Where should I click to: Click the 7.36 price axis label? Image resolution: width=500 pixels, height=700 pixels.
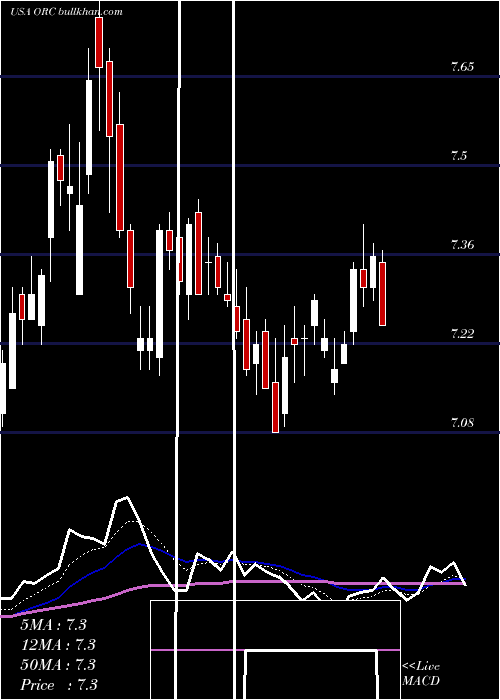coord(462,245)
